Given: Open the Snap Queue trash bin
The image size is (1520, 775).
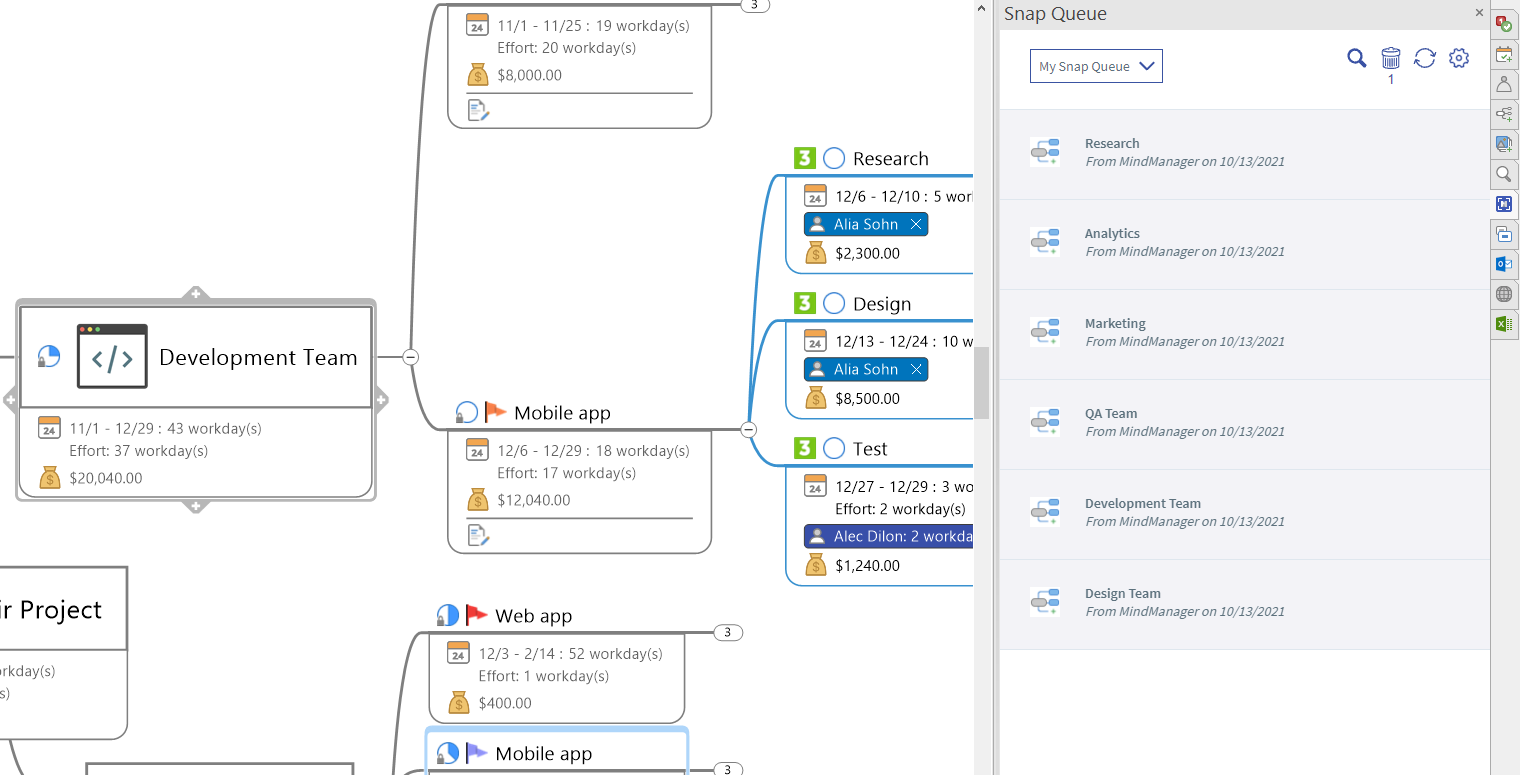Looking at the screenshot, I should click(1391, 58).
